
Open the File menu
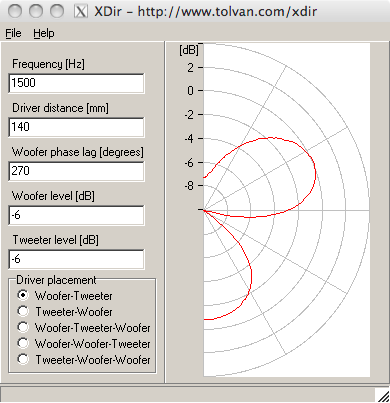point(13,33)
